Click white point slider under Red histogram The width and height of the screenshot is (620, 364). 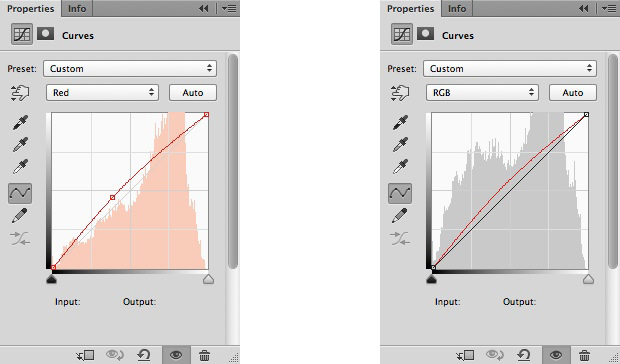click(208, 279)
